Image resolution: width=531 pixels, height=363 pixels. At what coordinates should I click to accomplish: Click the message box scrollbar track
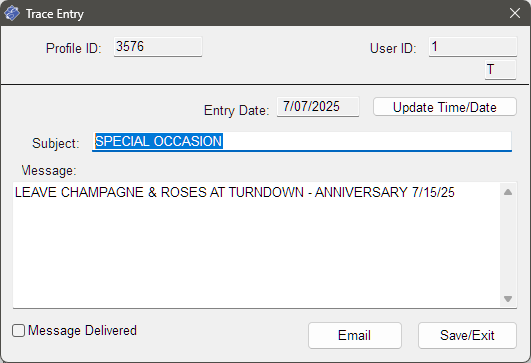(x=508, y=245)
